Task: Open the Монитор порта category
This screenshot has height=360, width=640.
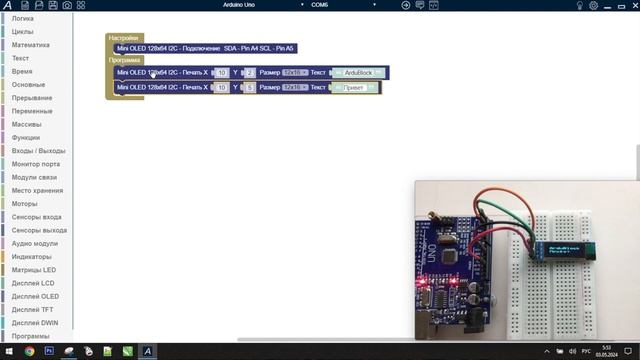Action: click(x=36, y=164)
